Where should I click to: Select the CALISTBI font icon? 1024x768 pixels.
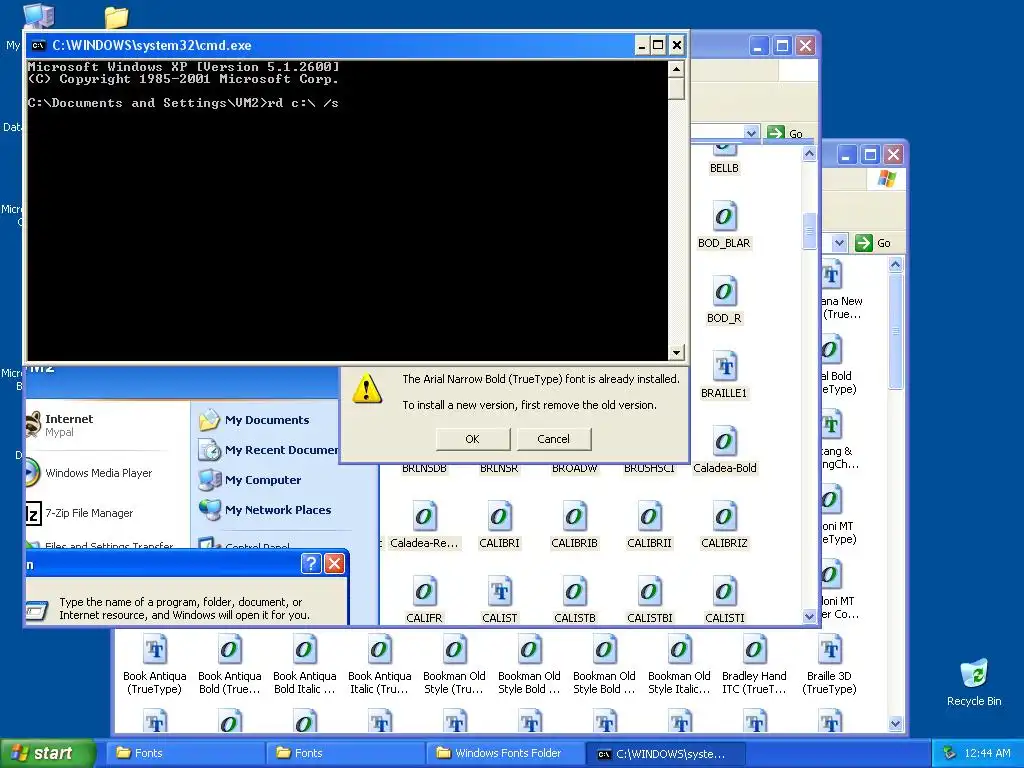coord(649,592)
